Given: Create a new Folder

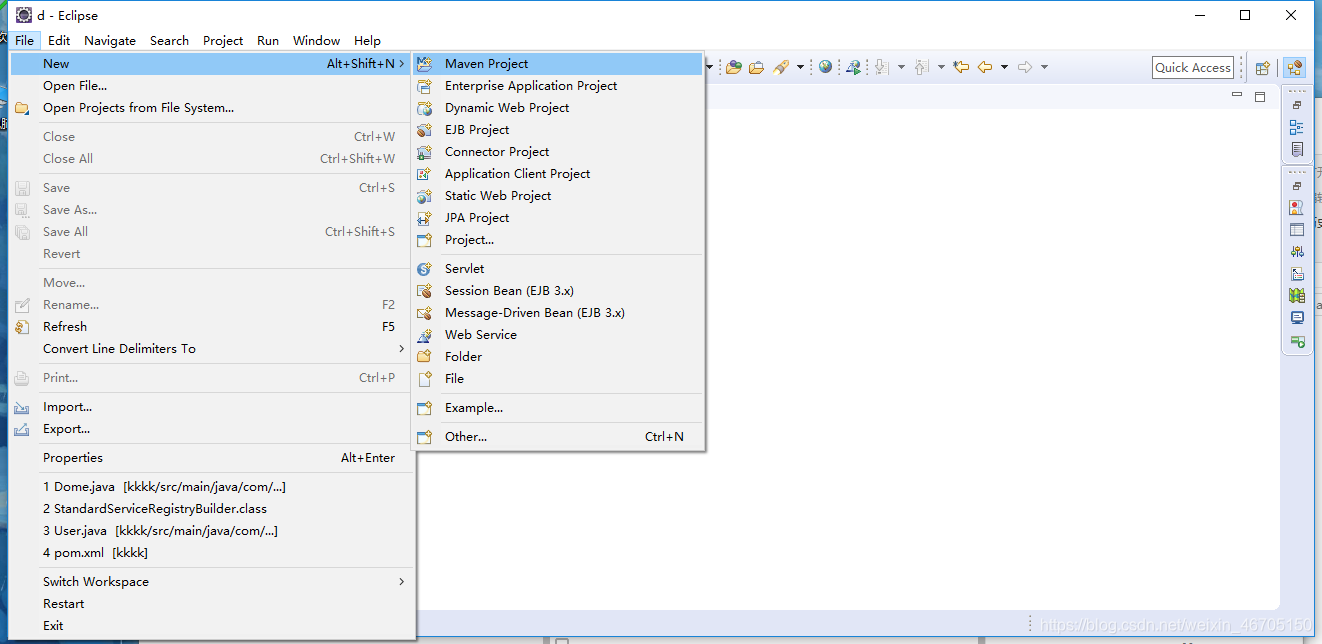Looking at the screenshot, I should (x=558, y=357).
